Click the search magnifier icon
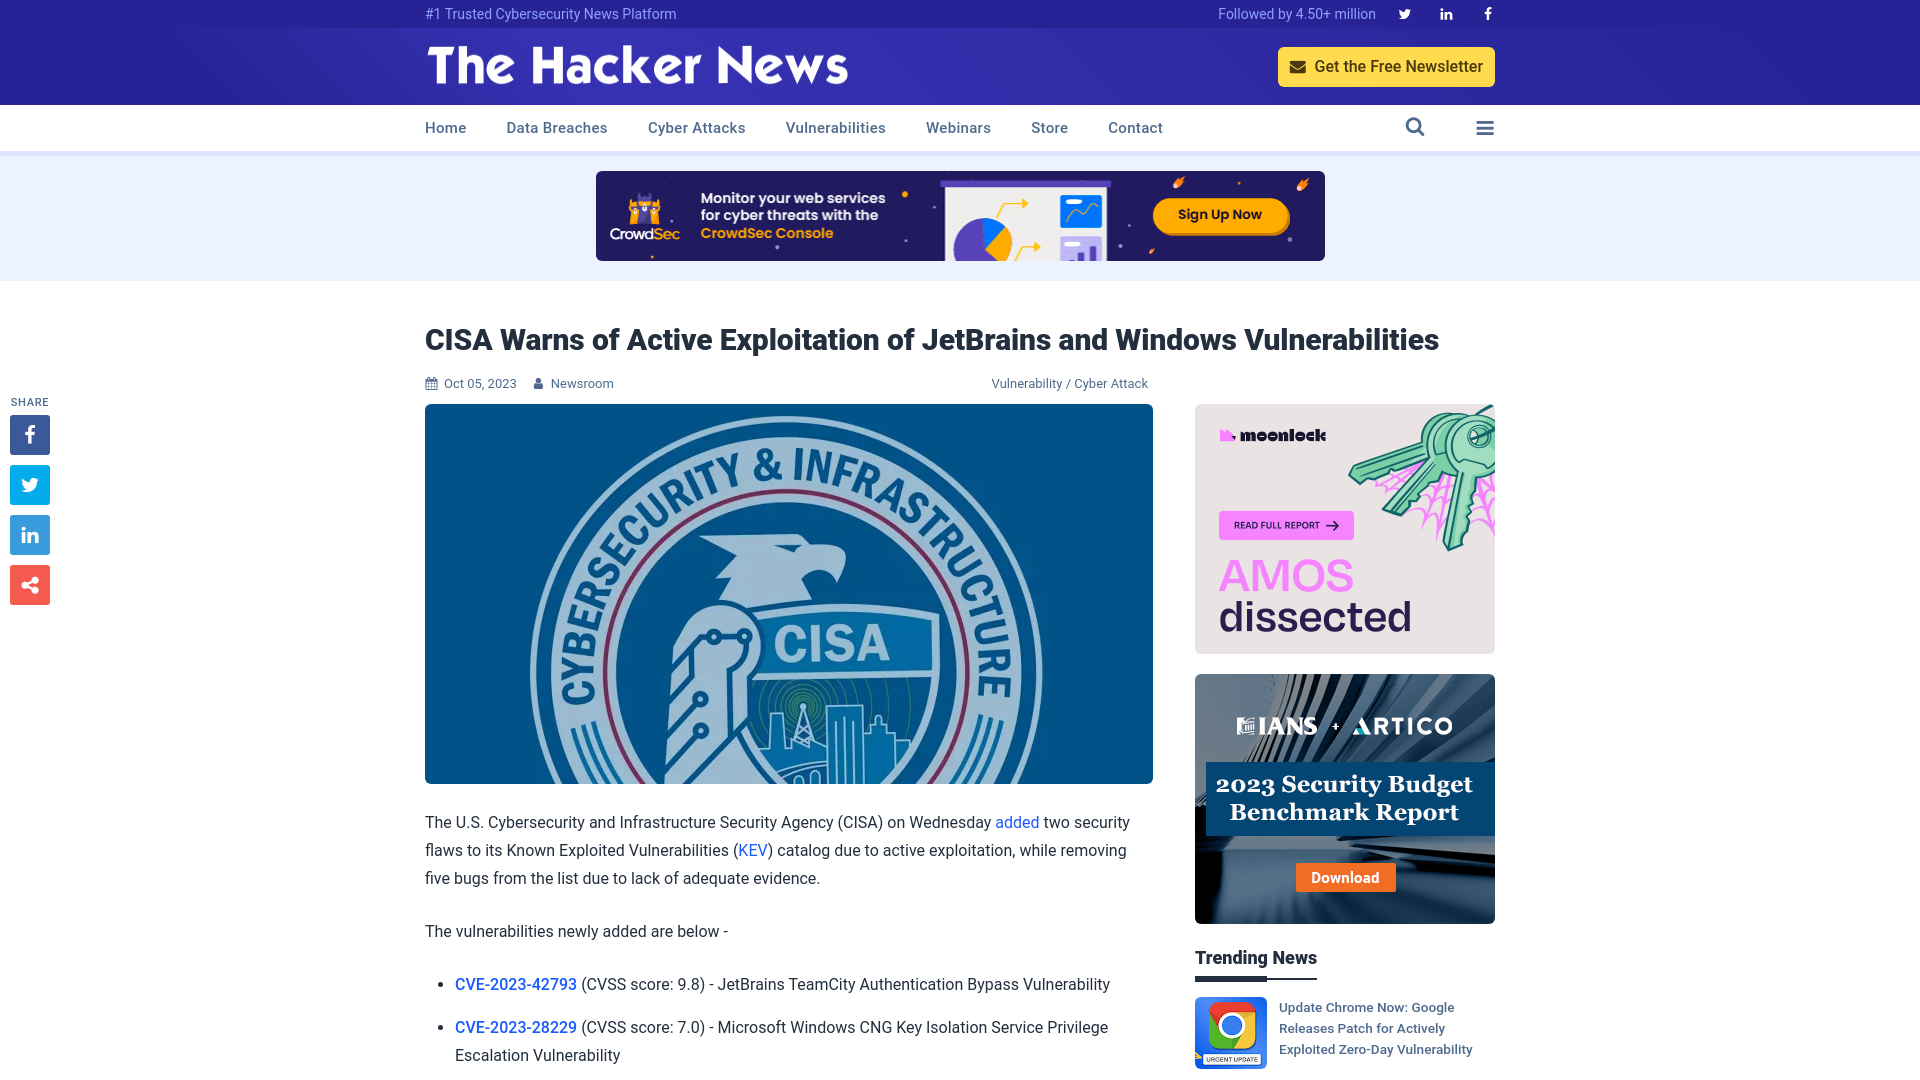Screen dimensions: 1920x1080 (x=1414, y=127)
